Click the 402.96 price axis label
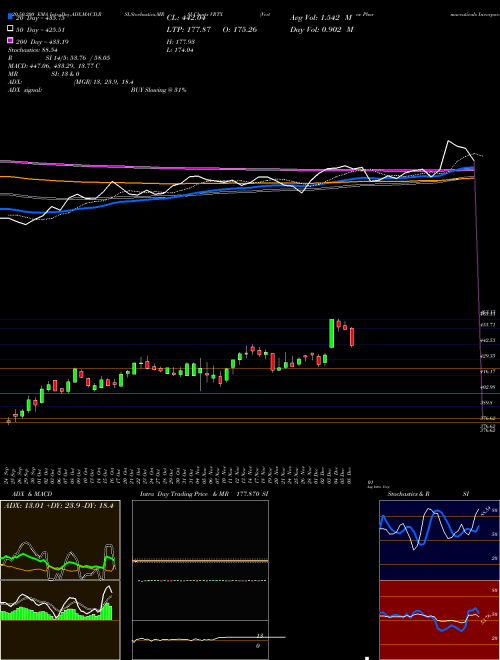The width and height of the screenshot is (500, 660). click(x=488, y=387)
